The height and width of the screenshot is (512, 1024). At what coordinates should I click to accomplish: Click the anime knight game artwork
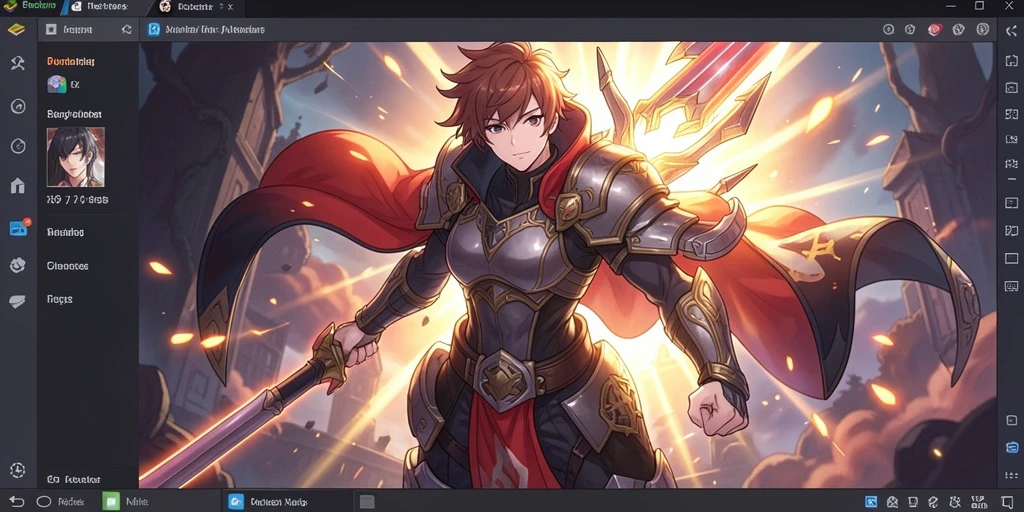pos(568,265)
